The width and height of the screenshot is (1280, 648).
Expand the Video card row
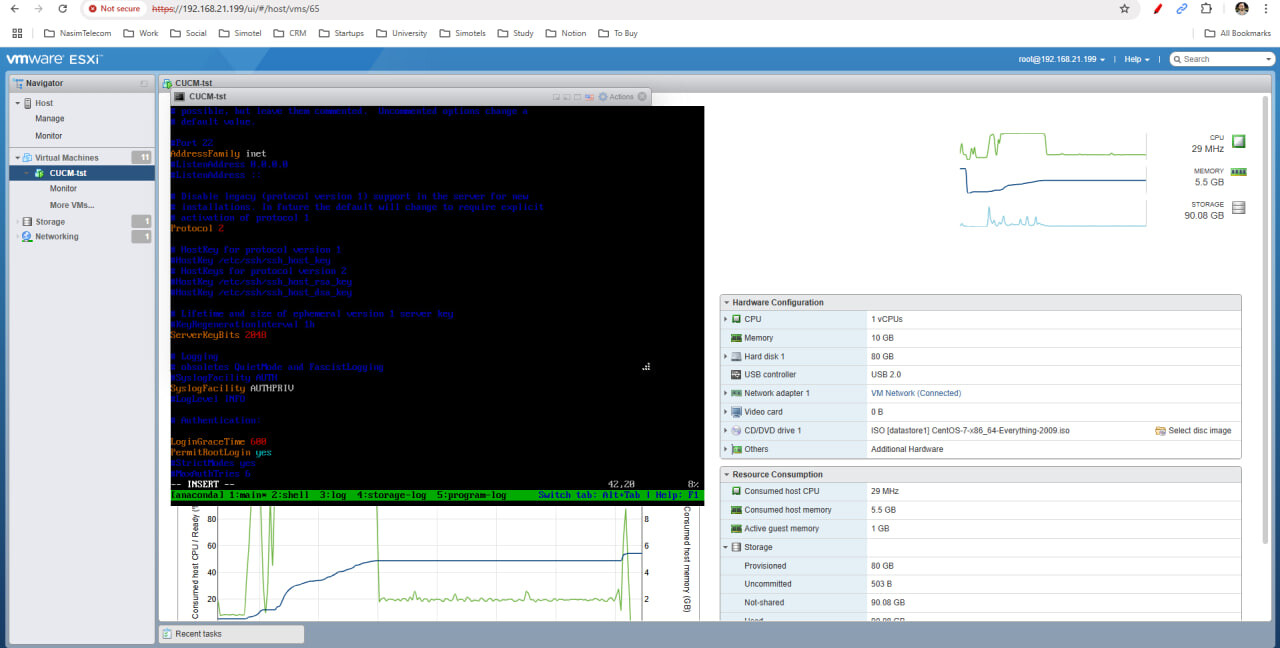726,412
